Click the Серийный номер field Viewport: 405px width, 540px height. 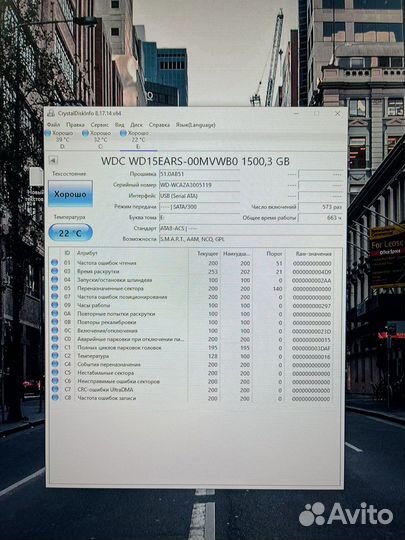pyautogui.click(x=199, y=185)
